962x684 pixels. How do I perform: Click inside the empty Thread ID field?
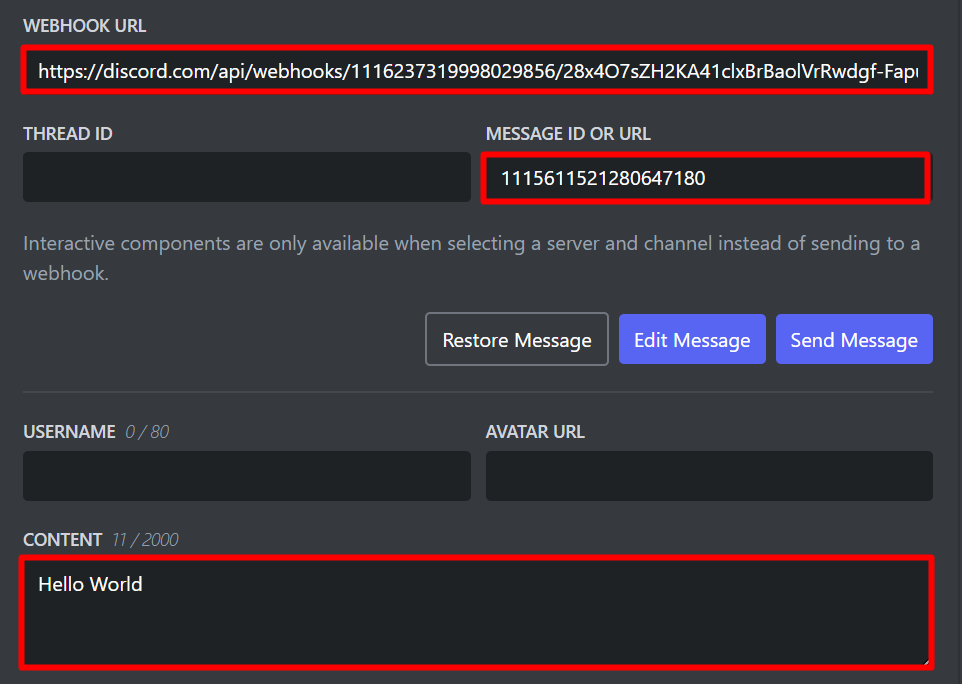pos(247,177)
